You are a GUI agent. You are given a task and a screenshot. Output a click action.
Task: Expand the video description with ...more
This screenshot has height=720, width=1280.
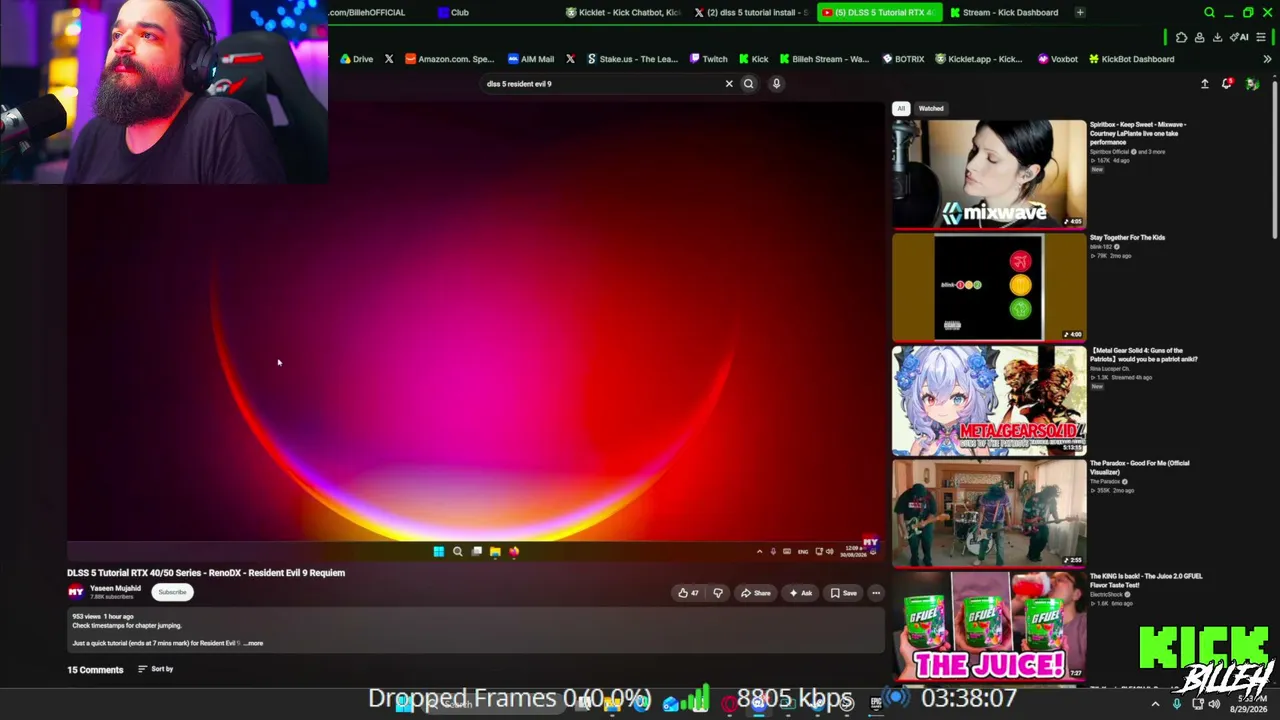pyautogui.click(x=254, y=643)
